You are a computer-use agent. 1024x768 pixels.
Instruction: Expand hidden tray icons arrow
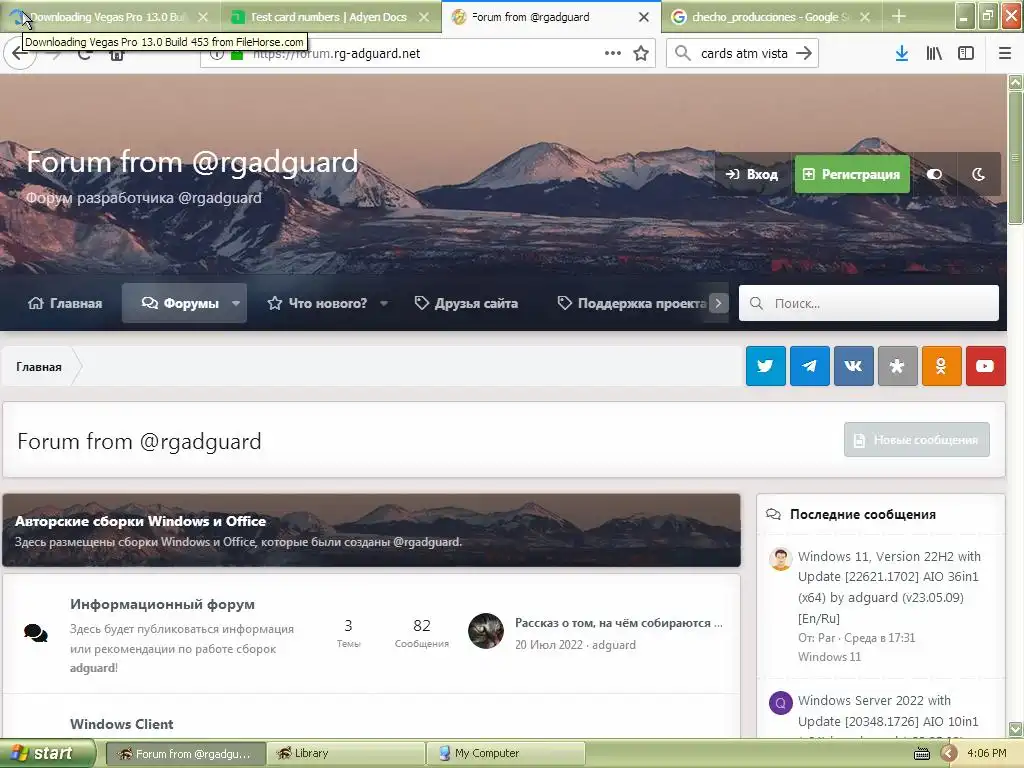pyautogui.click(x=948, y=754)
